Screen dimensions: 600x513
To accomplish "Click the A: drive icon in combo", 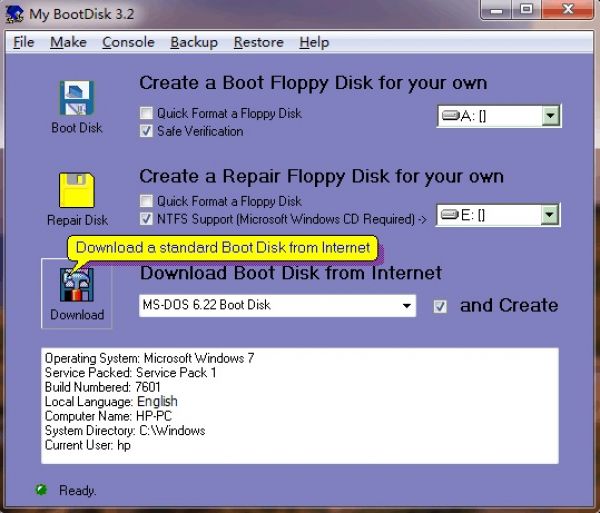I will (450, 115).
